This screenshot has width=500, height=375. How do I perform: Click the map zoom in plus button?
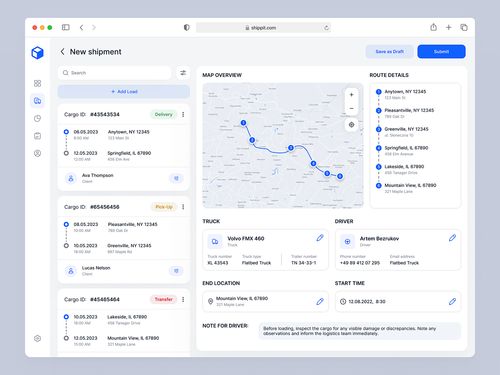[x=351, y=95]
